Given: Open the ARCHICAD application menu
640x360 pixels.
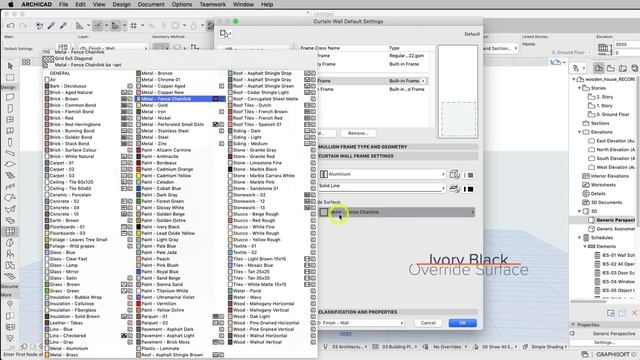Looking at the screenshot, I should click(36, 4).
